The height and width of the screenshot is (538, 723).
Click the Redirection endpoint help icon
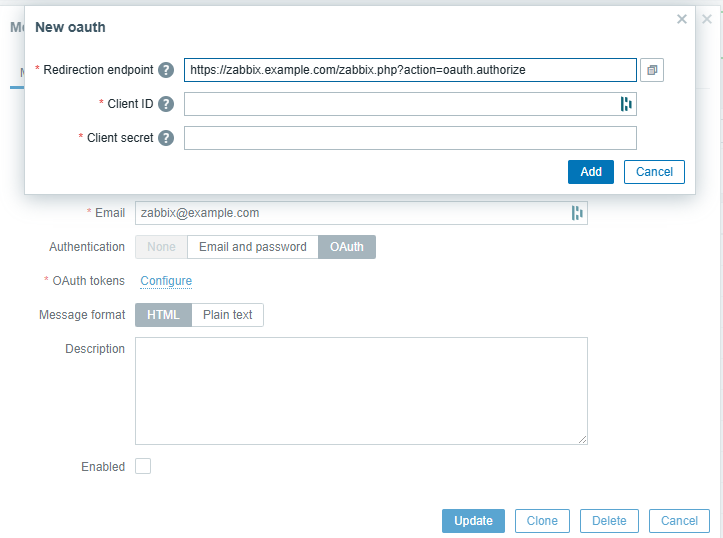pyautogui.click(x=166, y=70)
